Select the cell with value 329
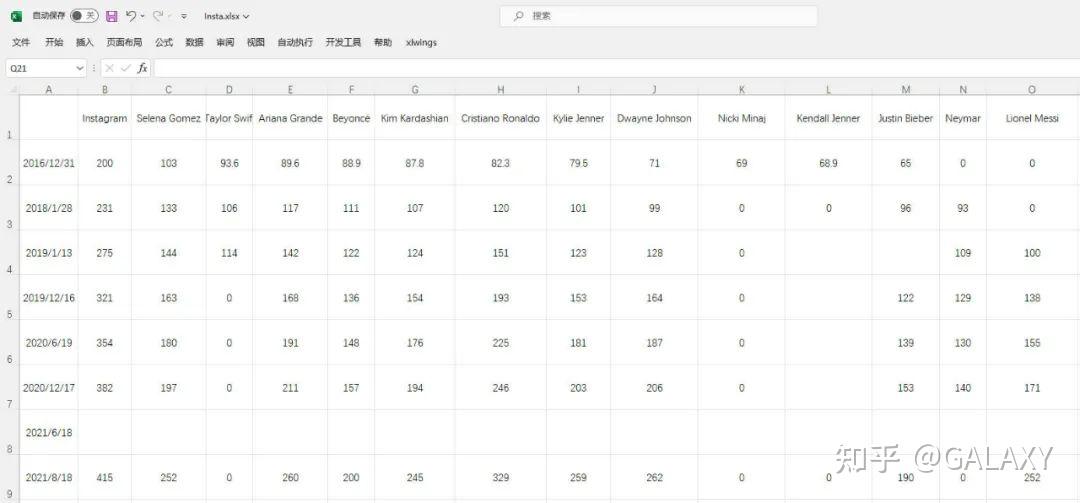 click(501, 478)
